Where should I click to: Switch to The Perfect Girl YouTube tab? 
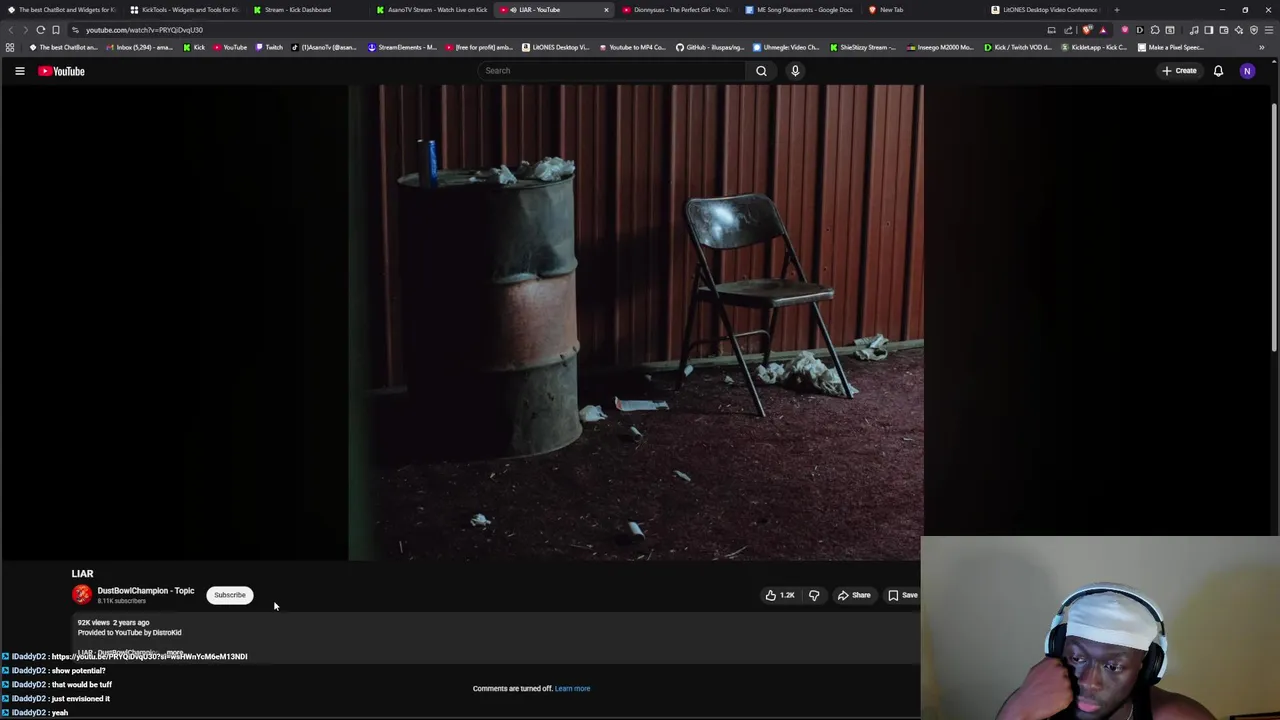coord(677,10)
